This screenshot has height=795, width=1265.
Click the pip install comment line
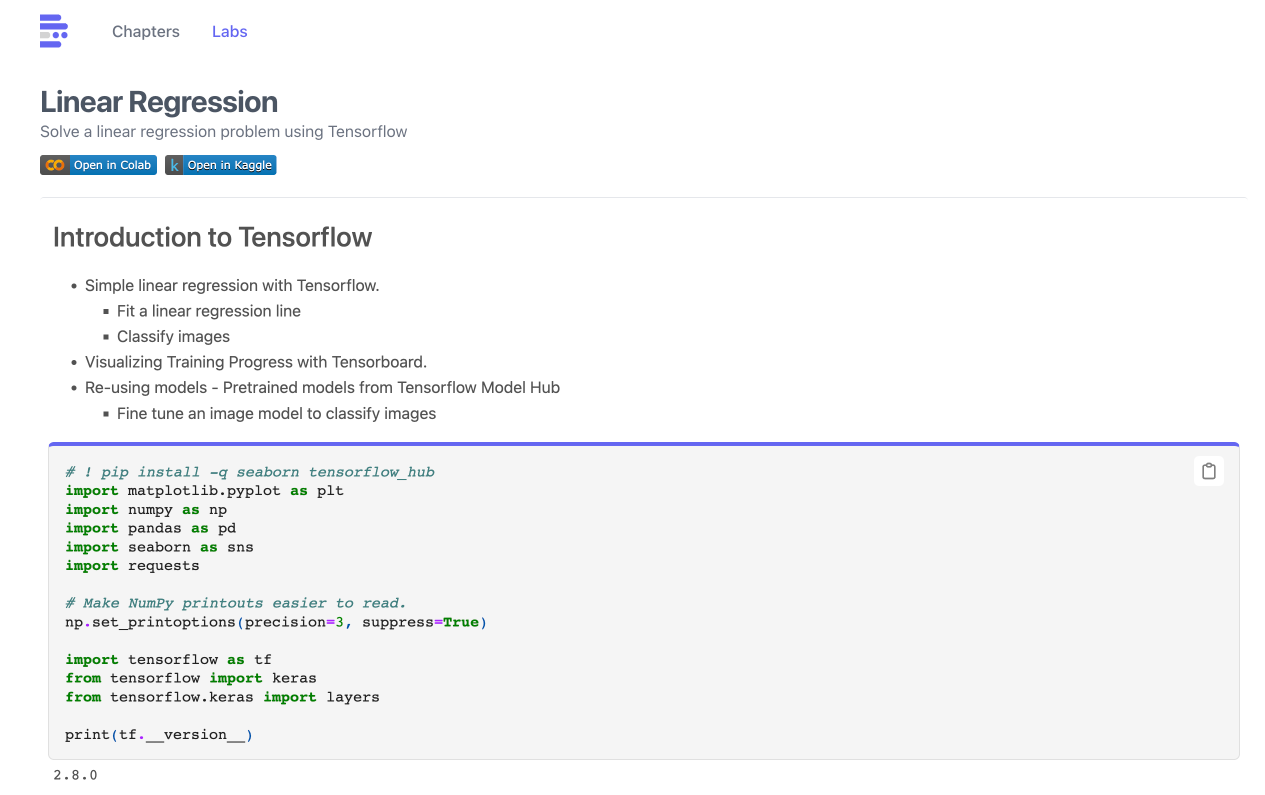click(250, 472)
